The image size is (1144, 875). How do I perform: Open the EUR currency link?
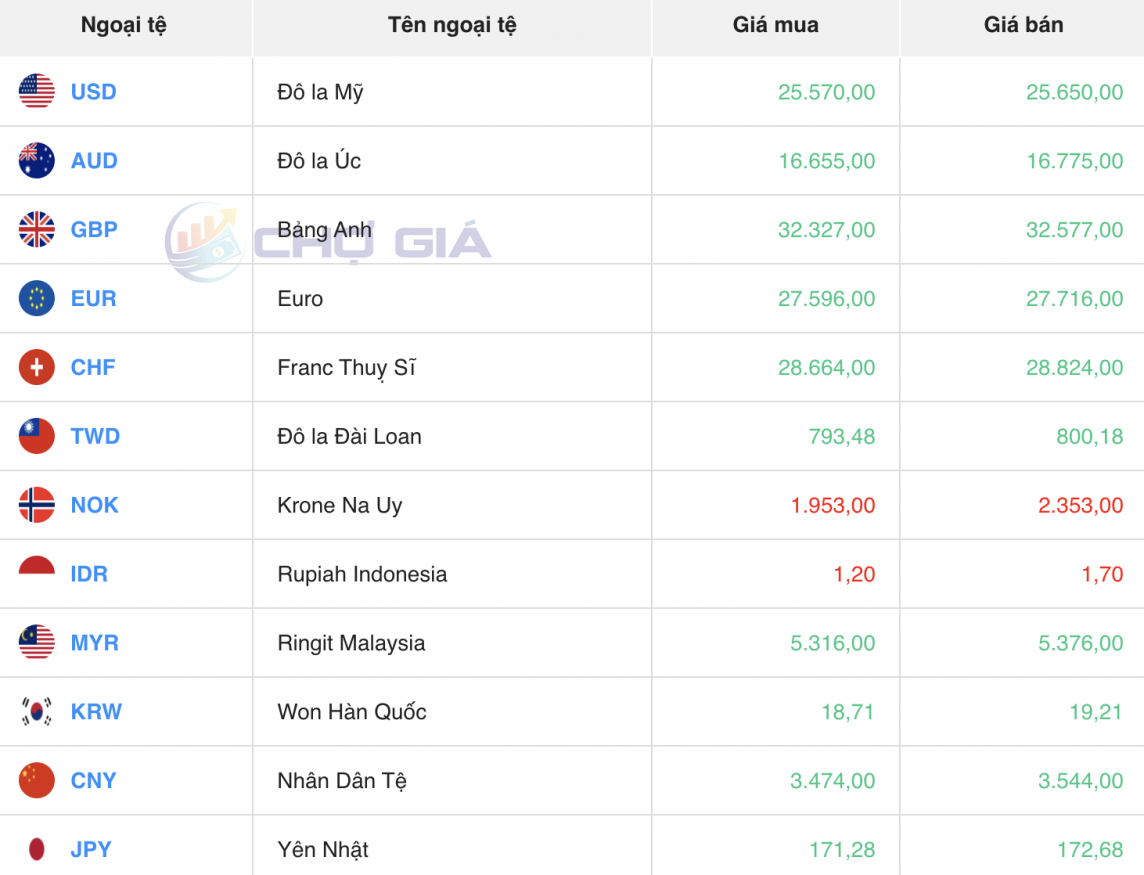(x=94, y=298)
